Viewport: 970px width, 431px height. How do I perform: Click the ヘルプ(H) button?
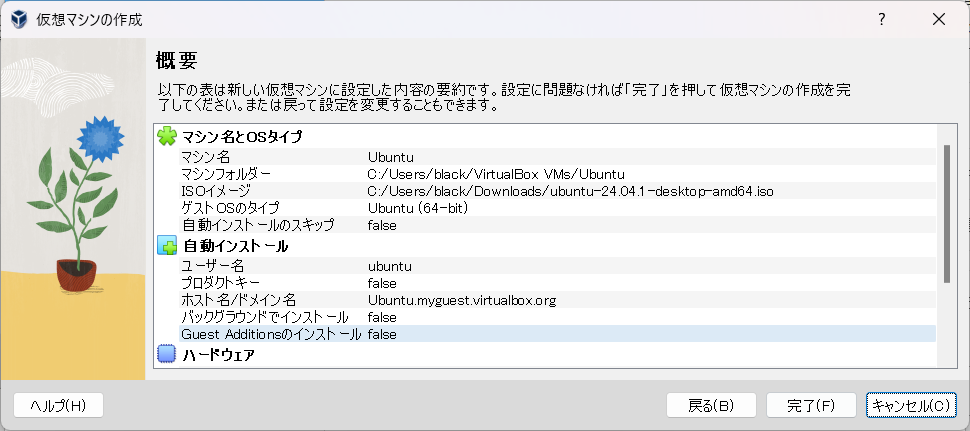pyautogui.click(x=58, y=406)
